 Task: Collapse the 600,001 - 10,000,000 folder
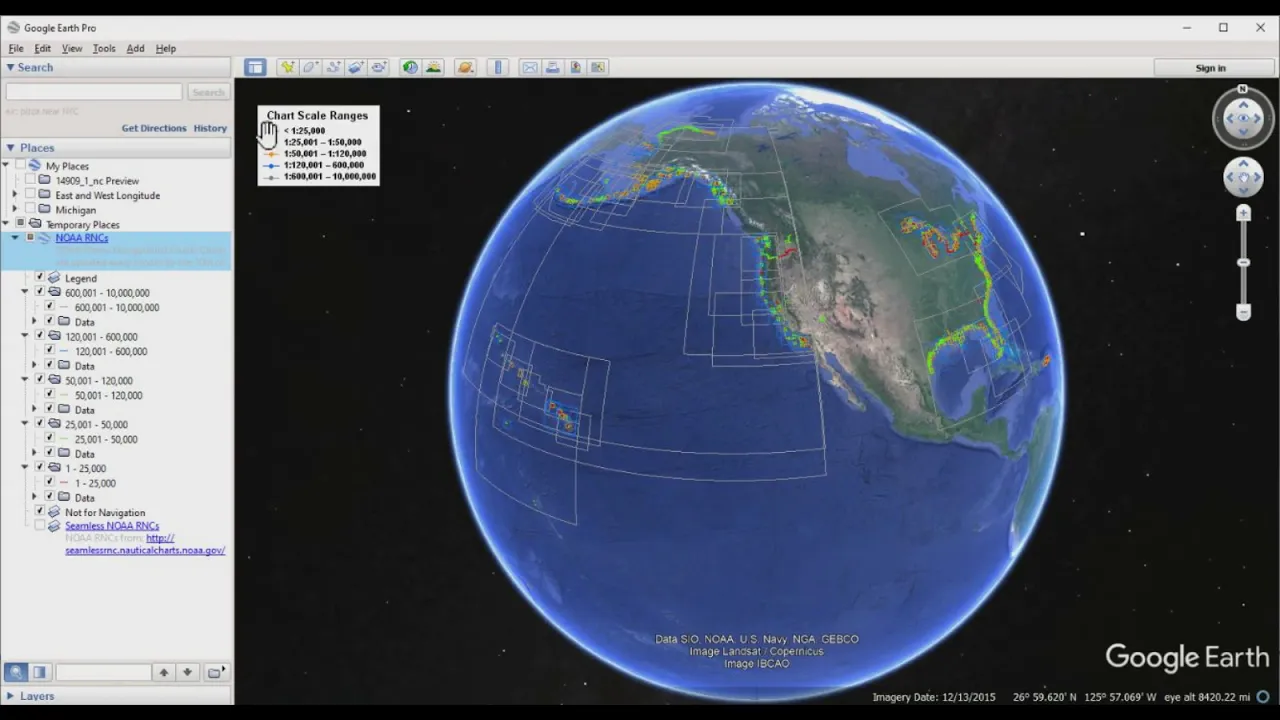(x=25, y=292)
